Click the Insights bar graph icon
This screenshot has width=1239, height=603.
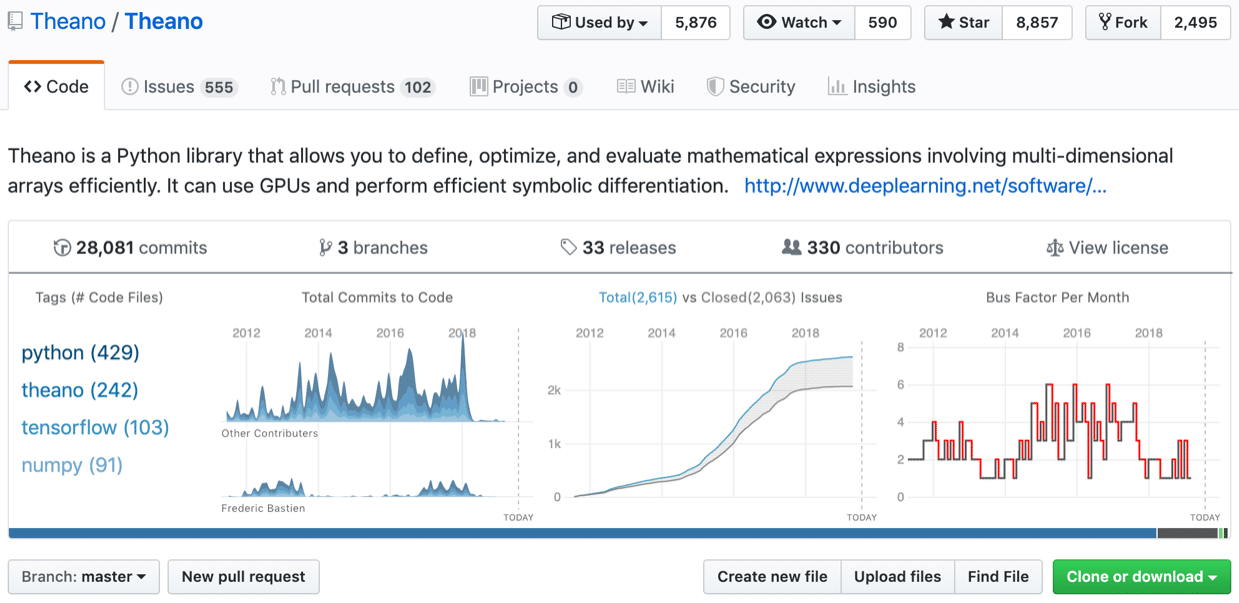(x=837, y=87)
